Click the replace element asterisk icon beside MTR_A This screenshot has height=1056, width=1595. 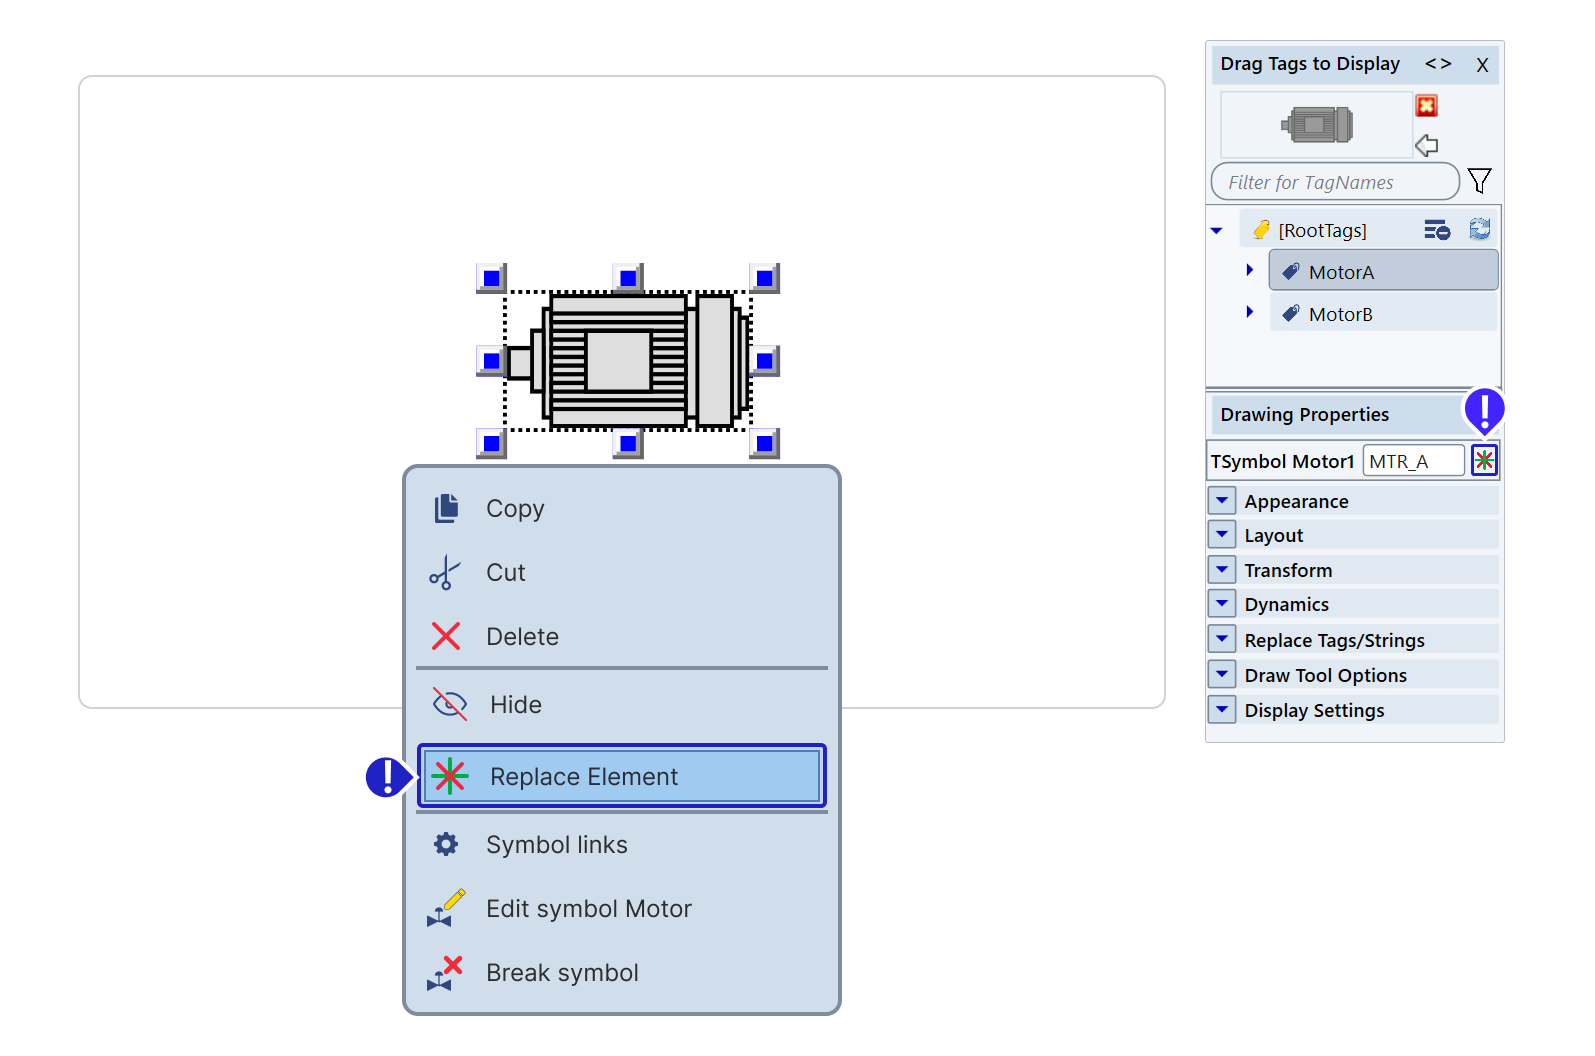1484,460
